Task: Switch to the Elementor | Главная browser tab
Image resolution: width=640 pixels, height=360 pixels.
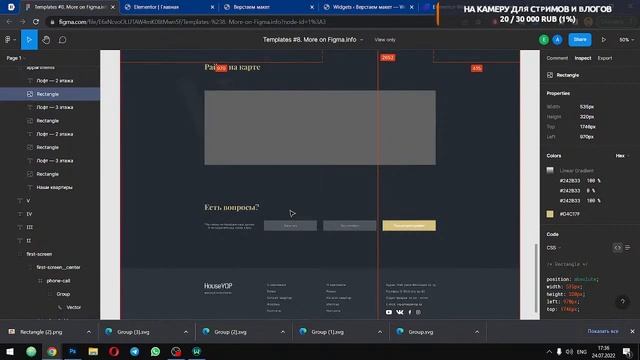Action: [169, 7]
